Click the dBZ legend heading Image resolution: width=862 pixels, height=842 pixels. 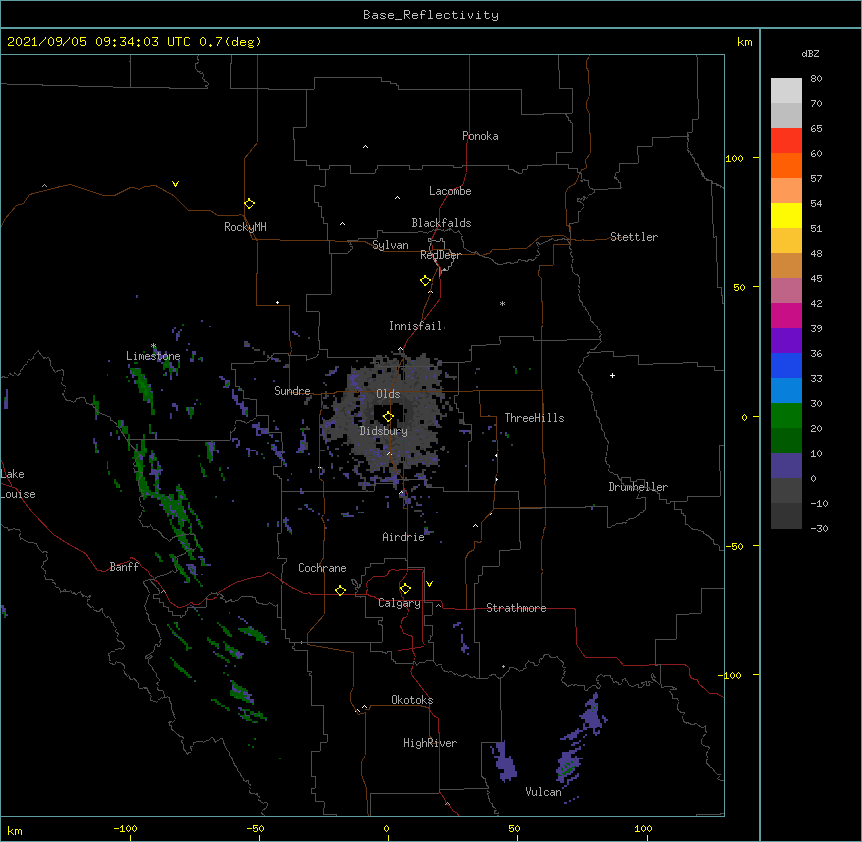tap(810, 54)
